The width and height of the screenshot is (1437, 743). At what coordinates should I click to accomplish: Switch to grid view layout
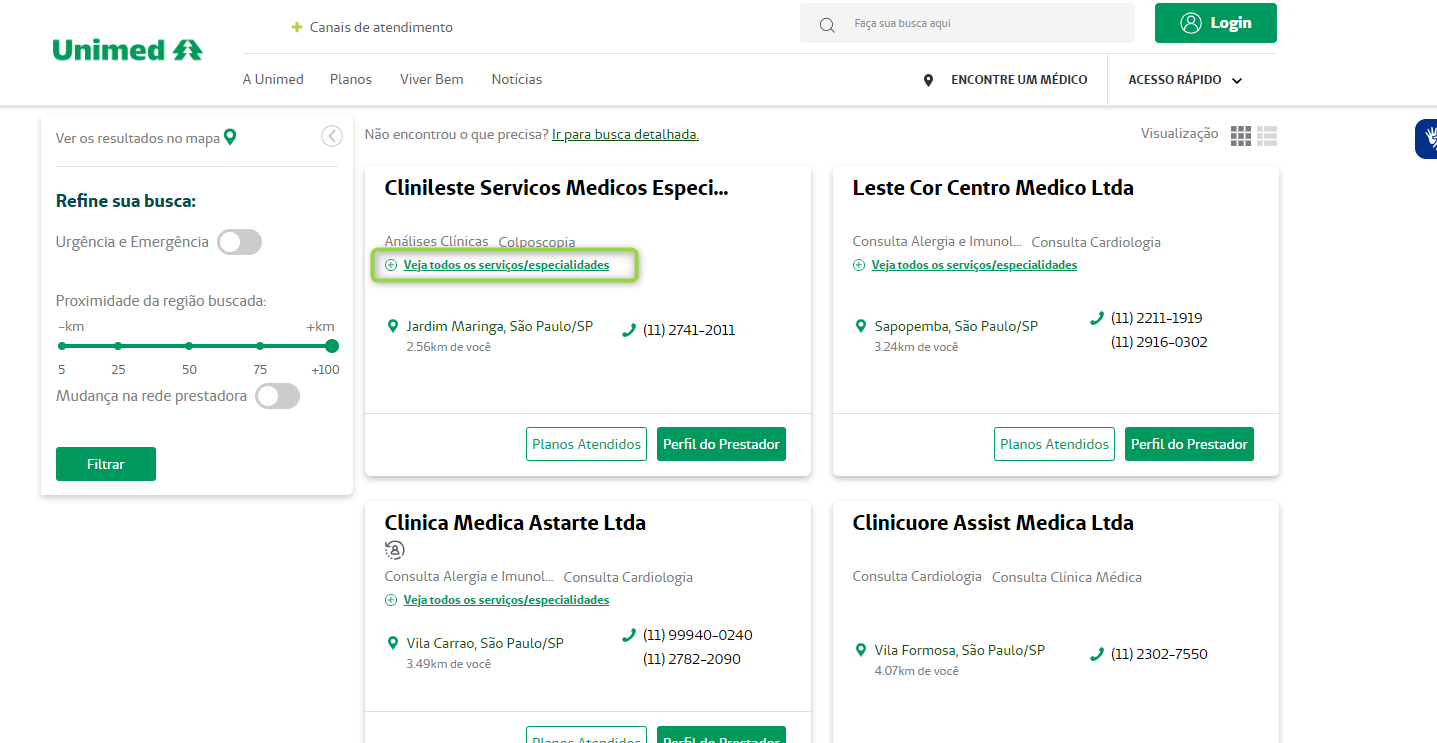coord(1241,136)
